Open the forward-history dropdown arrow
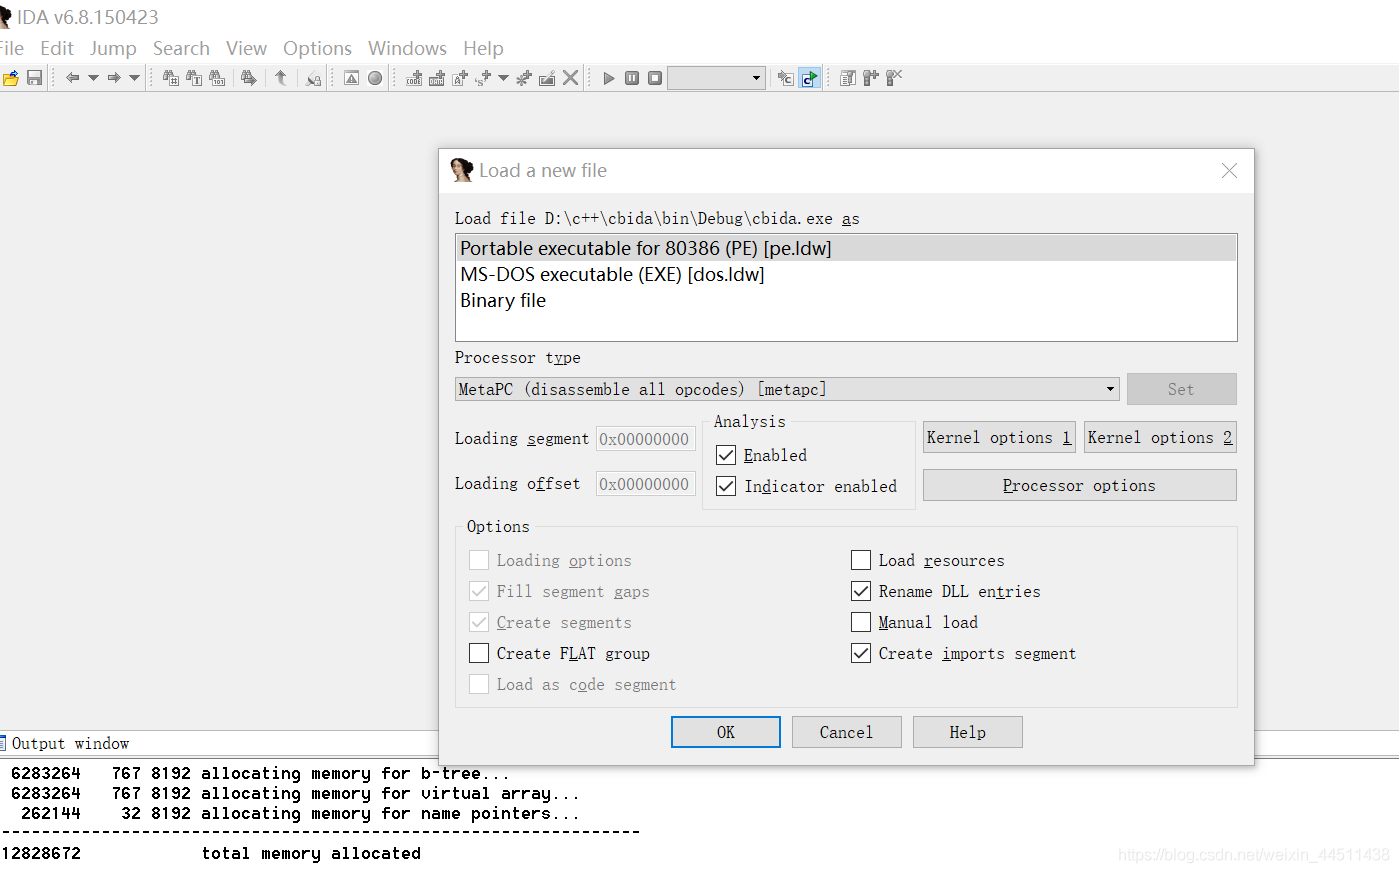This screenshot has width=1399, height=873. [135, 78]
